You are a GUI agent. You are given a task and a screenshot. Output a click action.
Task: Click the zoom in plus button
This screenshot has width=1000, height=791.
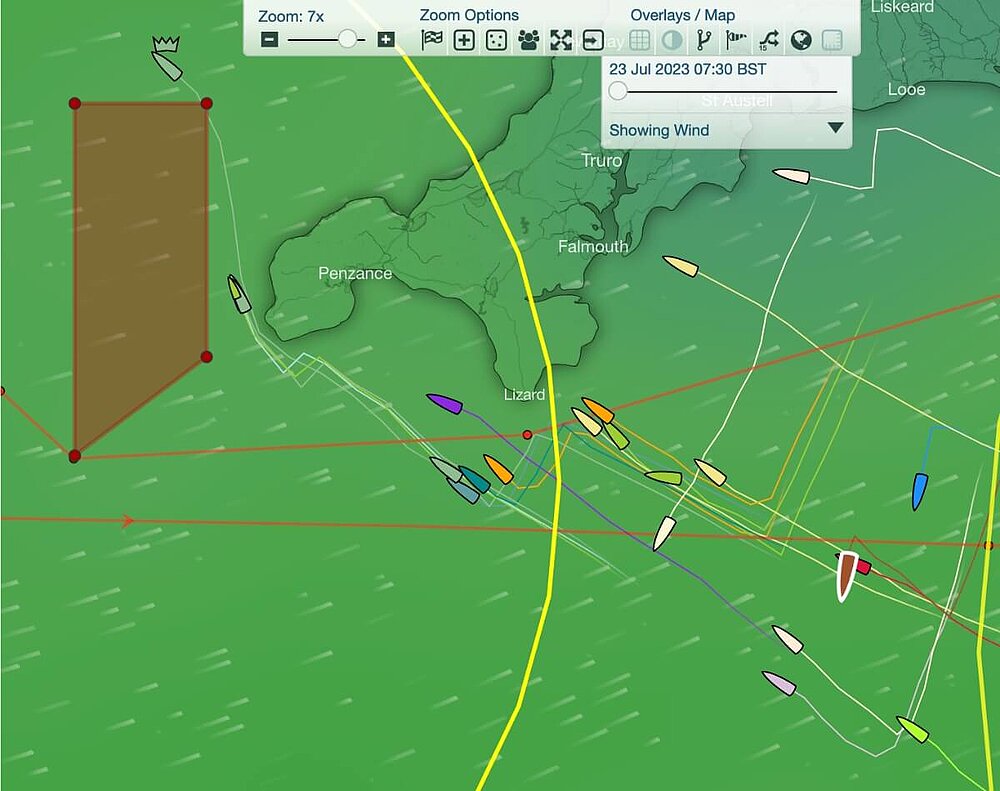click(386, 40)
